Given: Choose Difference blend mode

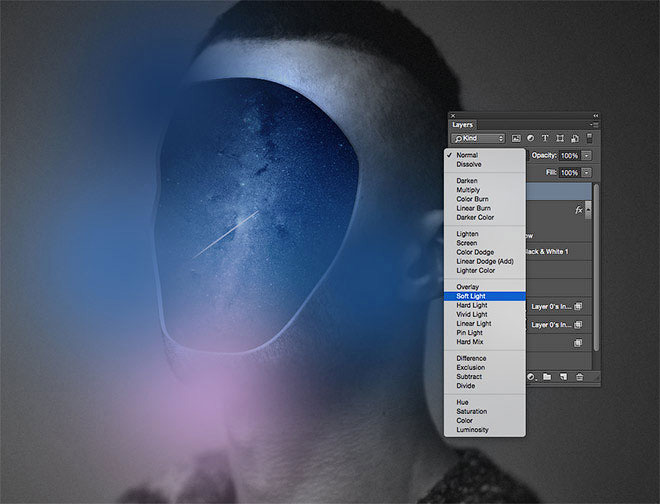Looking at the screenshot, I should (x=485, y=358).
